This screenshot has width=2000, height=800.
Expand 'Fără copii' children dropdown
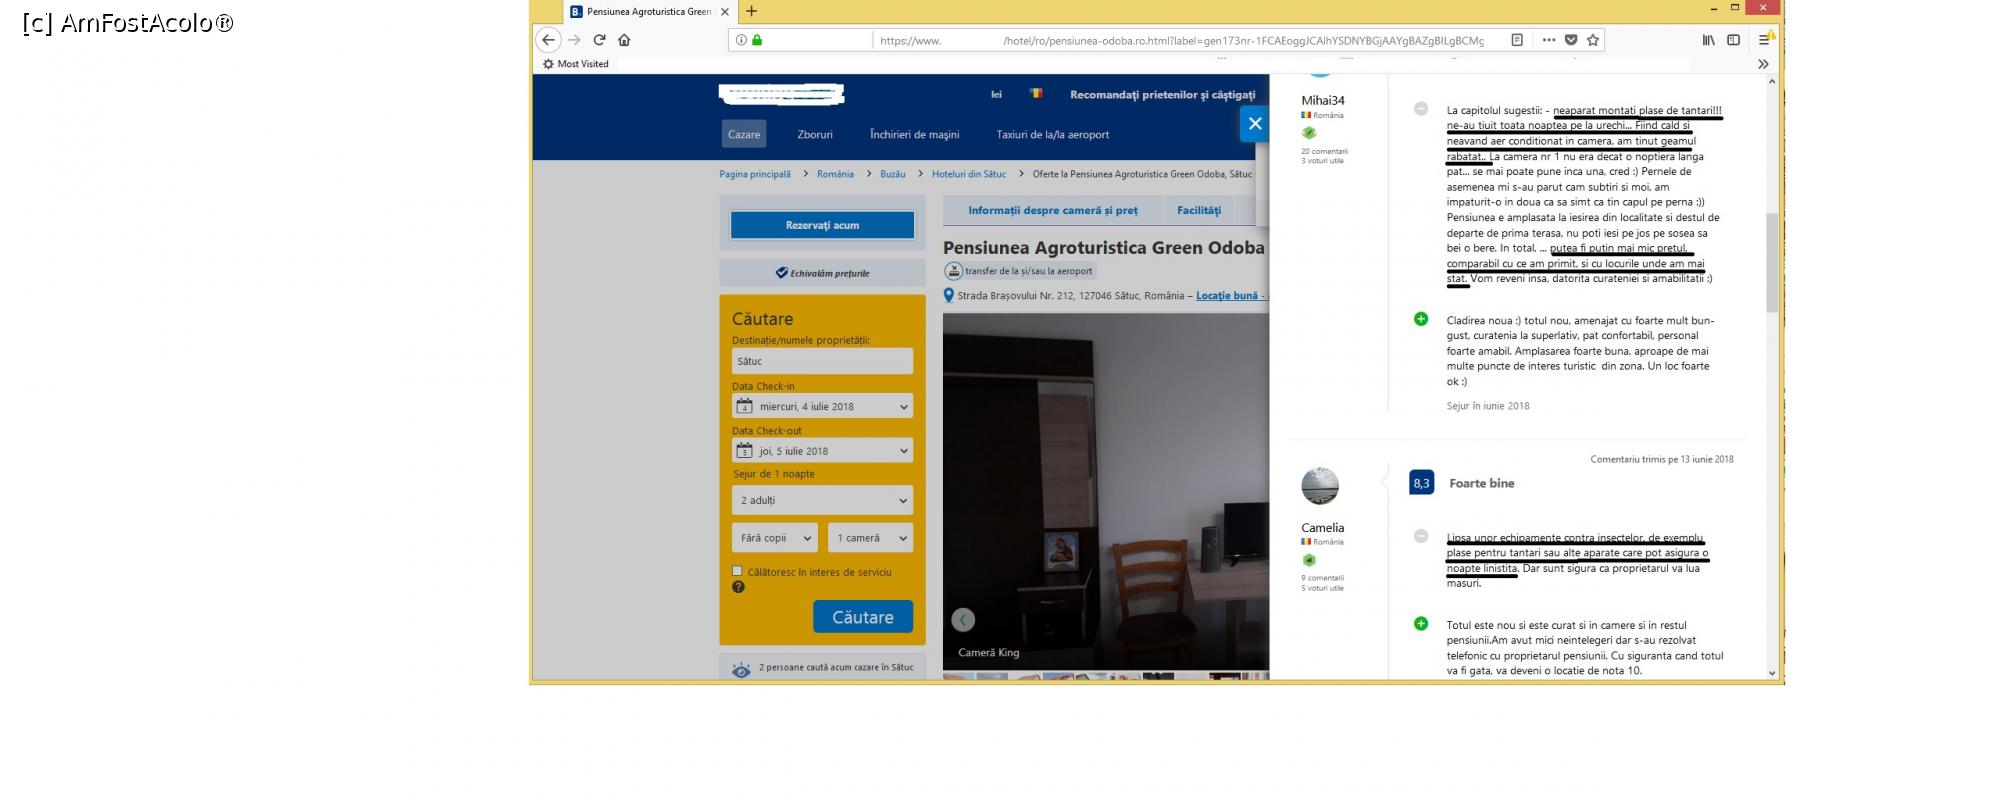coord(774,538)
